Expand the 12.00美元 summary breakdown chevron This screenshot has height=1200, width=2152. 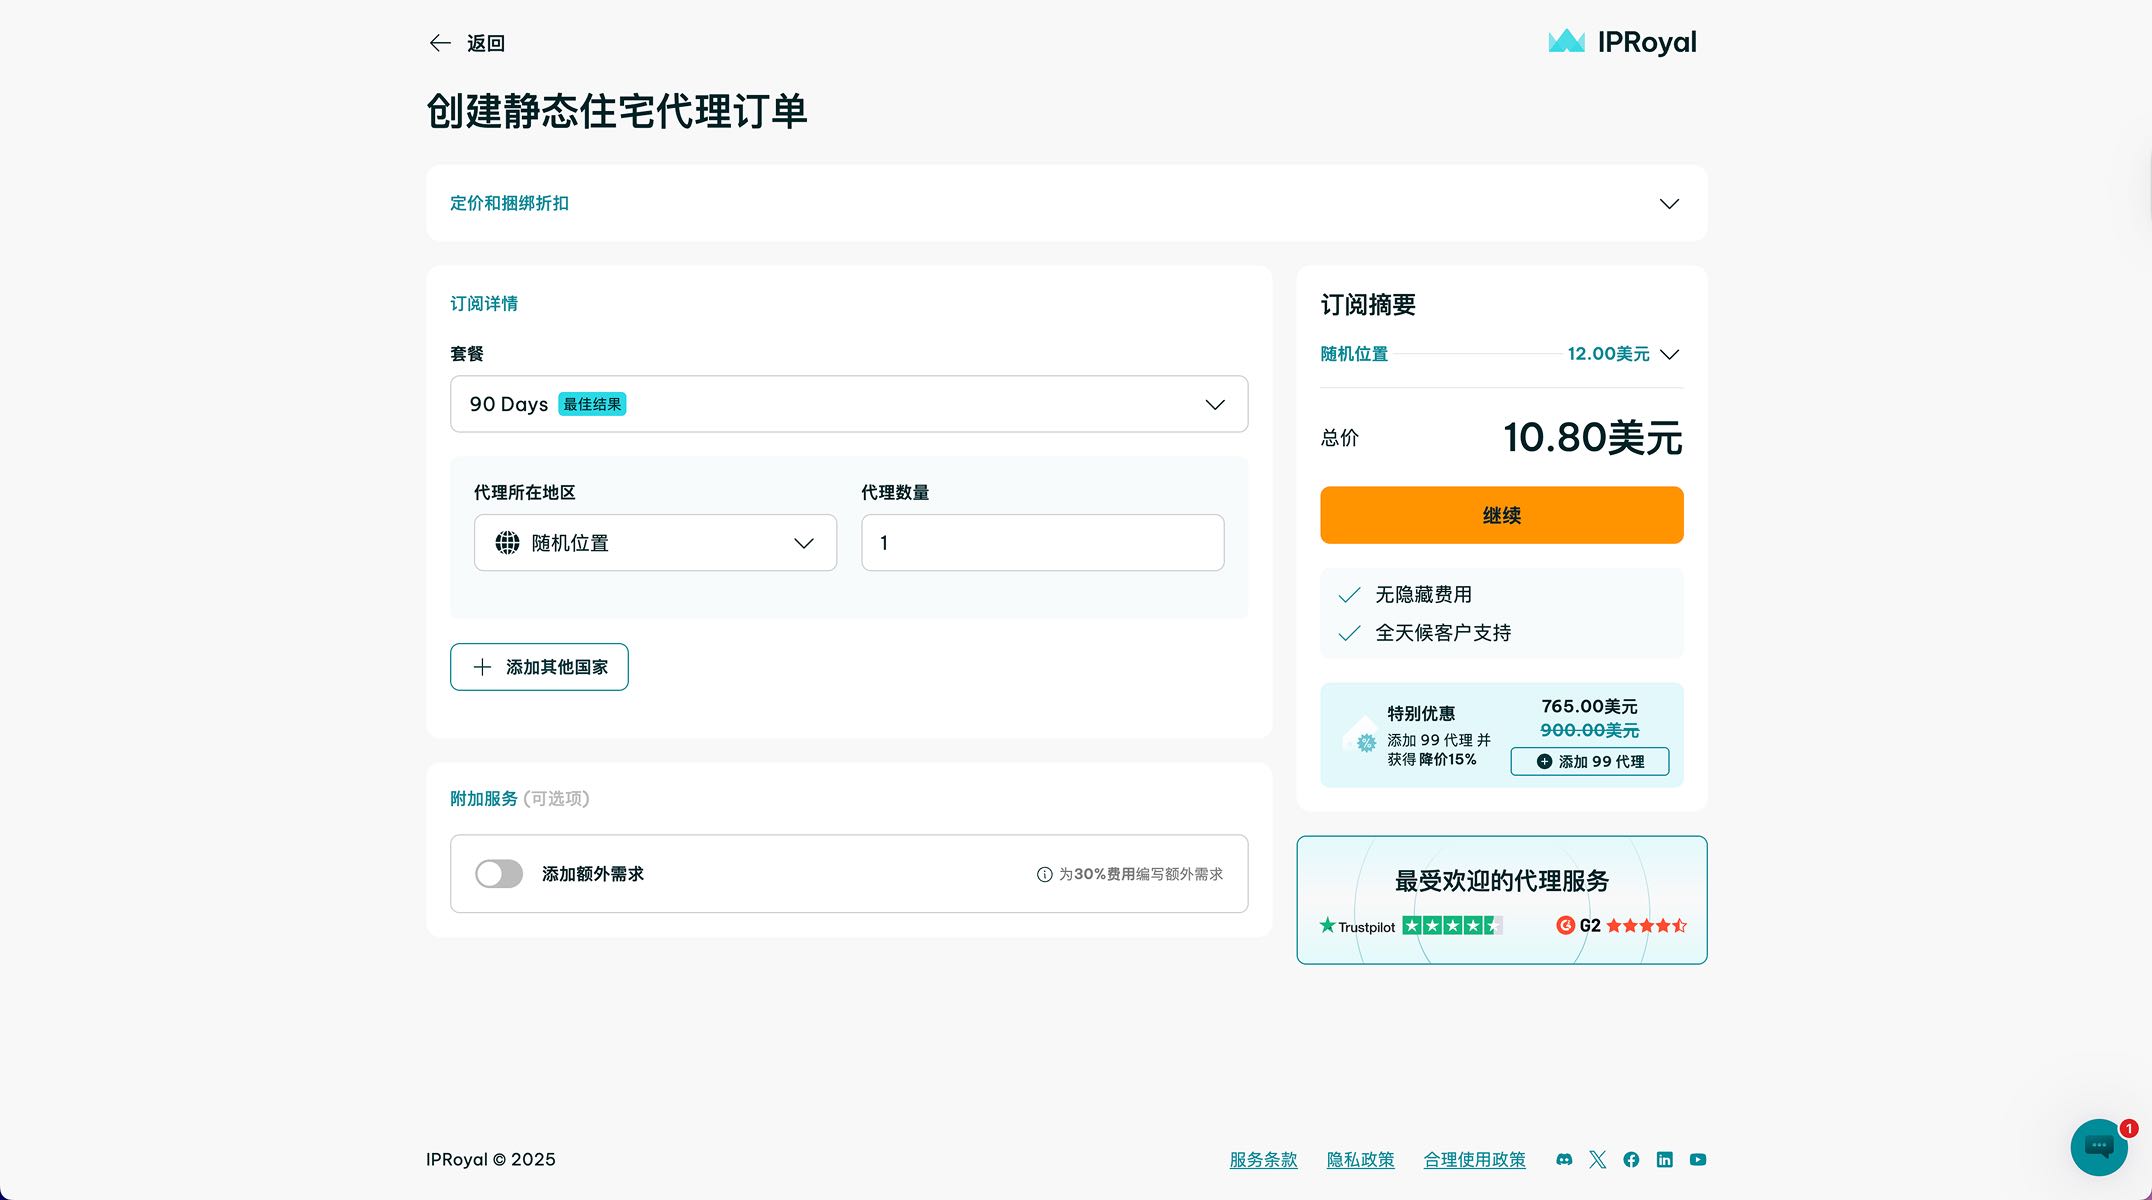click(x=1669, y=354)
